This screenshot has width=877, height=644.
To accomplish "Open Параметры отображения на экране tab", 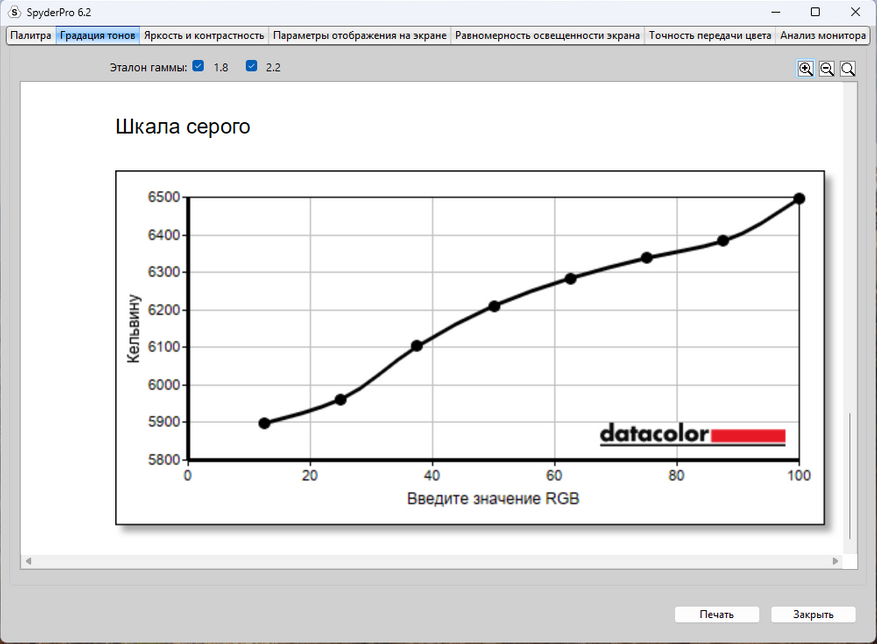I will [360, 35].
